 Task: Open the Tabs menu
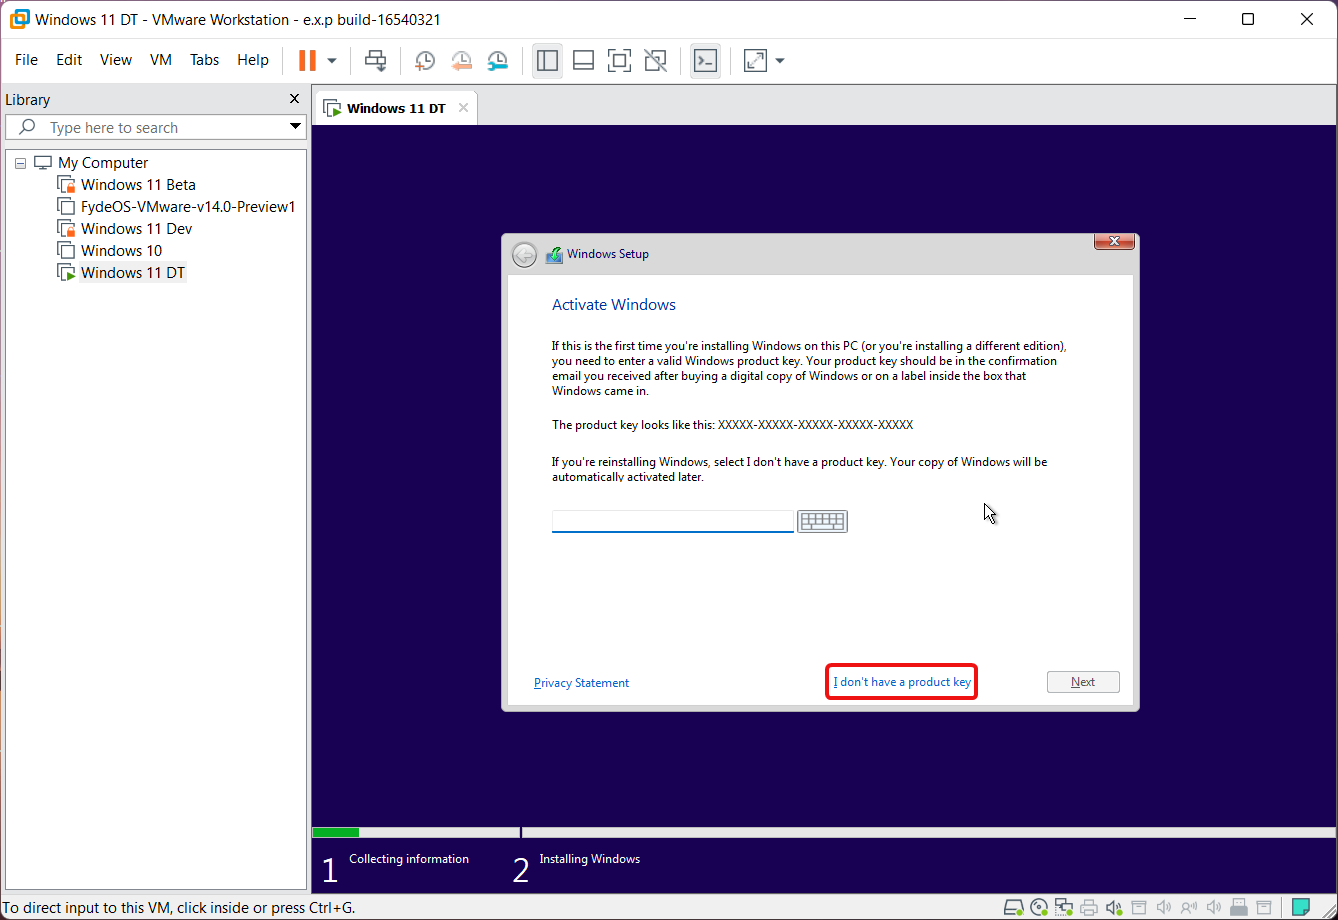click(x=204, y=60)
